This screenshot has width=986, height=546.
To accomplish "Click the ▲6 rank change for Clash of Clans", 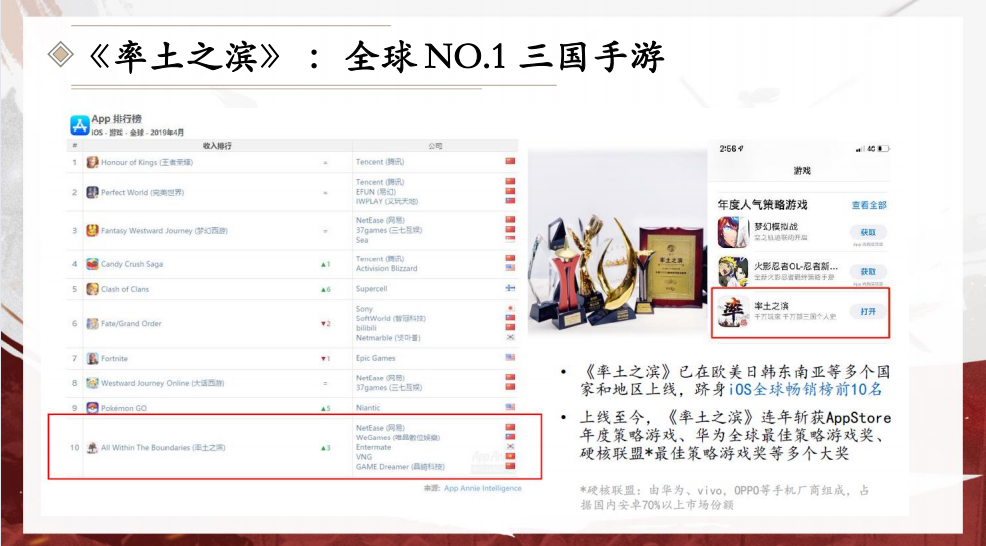I will [x=325, y=289].
